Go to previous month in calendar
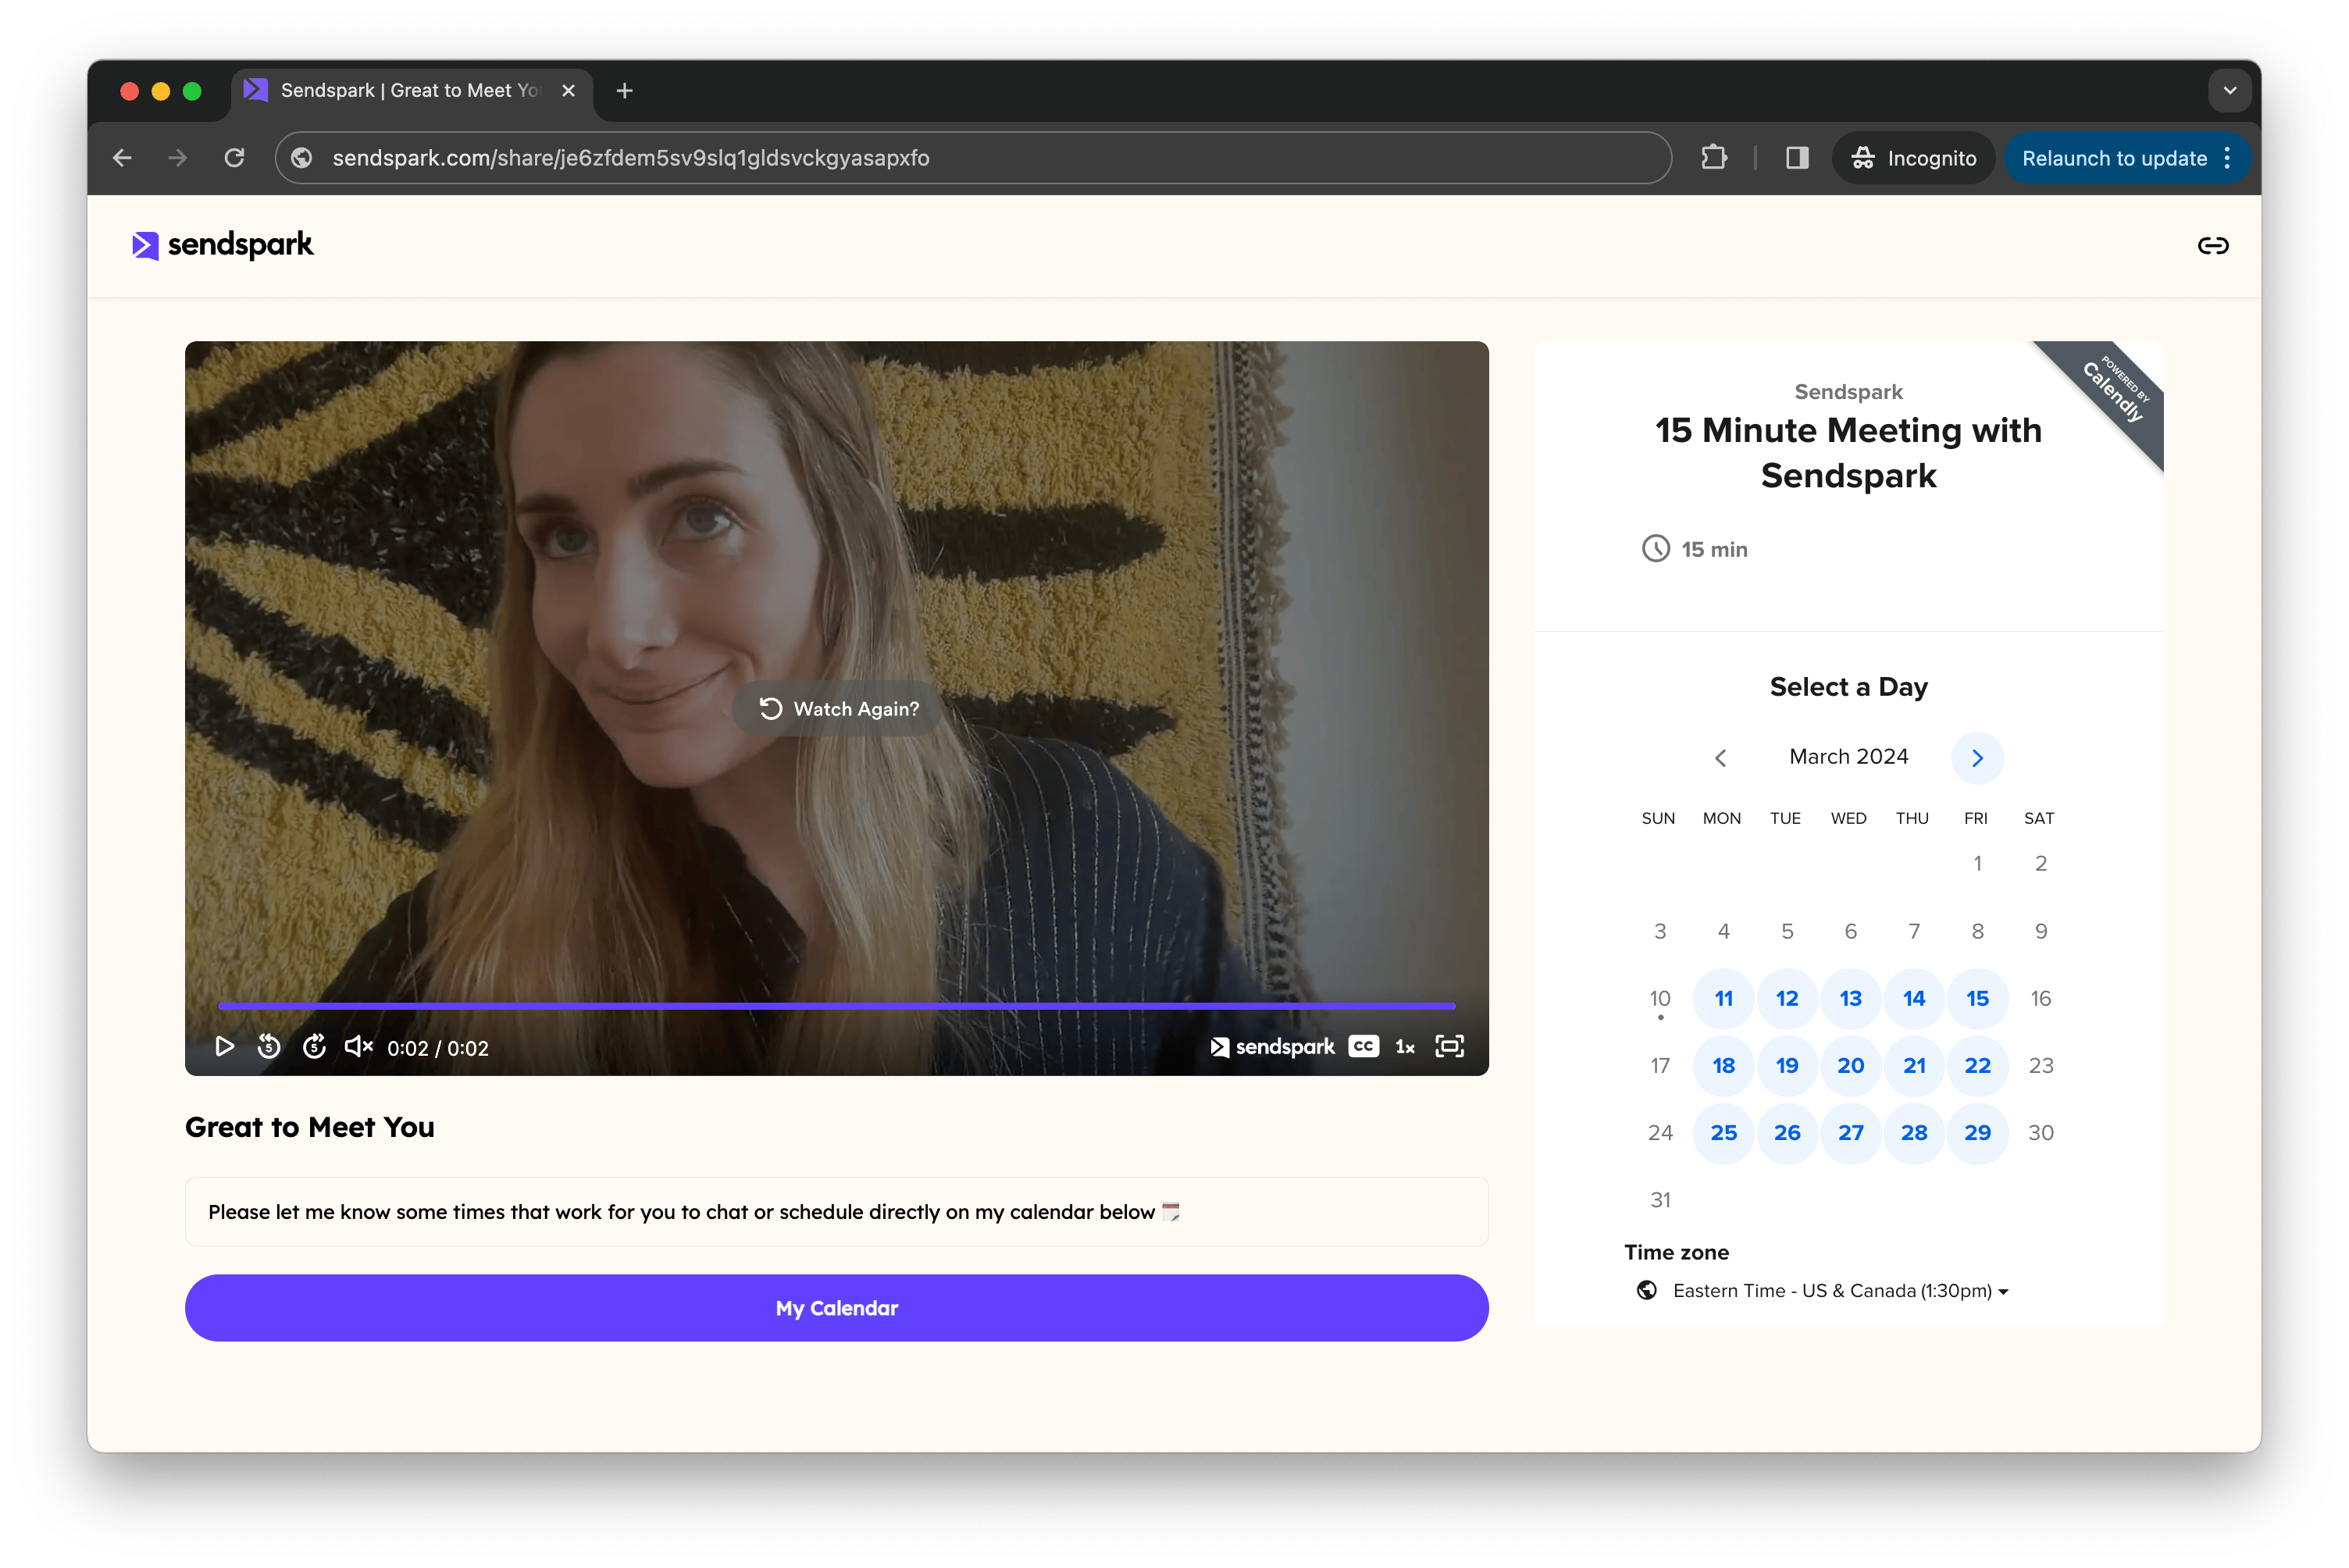The width and height of the screenshot is (2349, 1568). (x=1721, y=758)
